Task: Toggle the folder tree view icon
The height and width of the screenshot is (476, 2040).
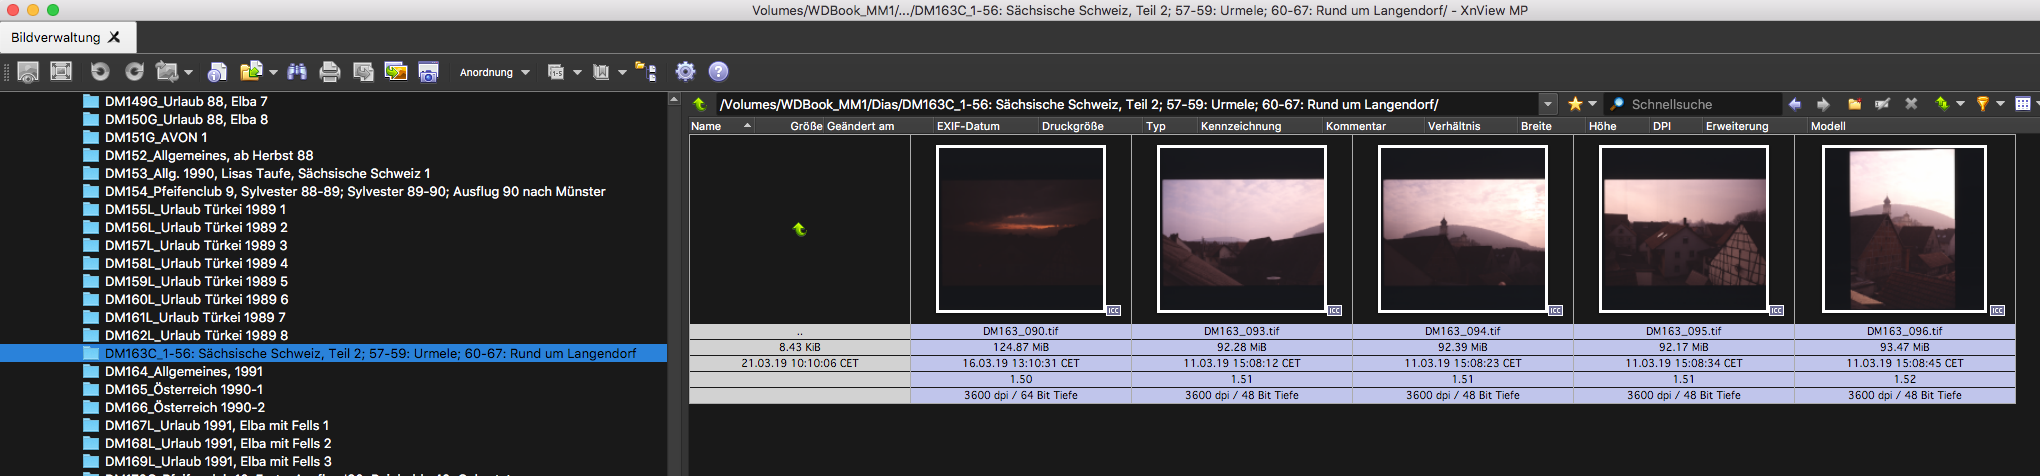Action: point(646,72)
